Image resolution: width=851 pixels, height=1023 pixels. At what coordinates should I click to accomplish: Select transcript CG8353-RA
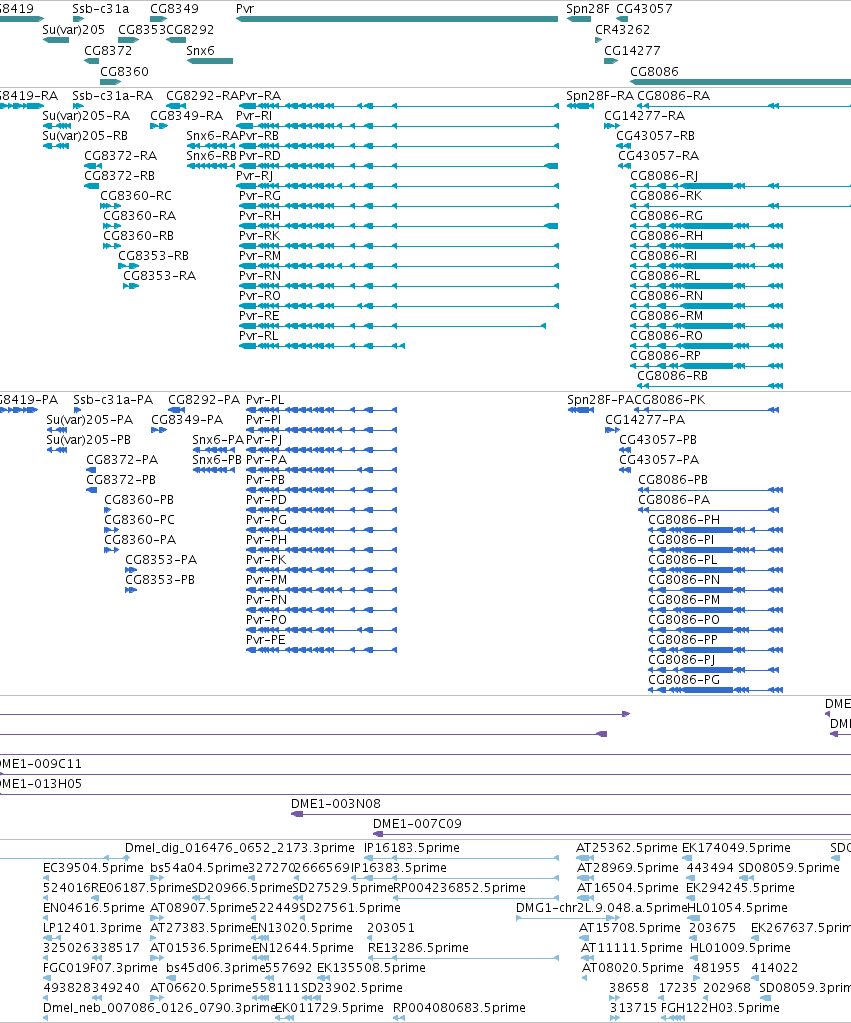131,286
